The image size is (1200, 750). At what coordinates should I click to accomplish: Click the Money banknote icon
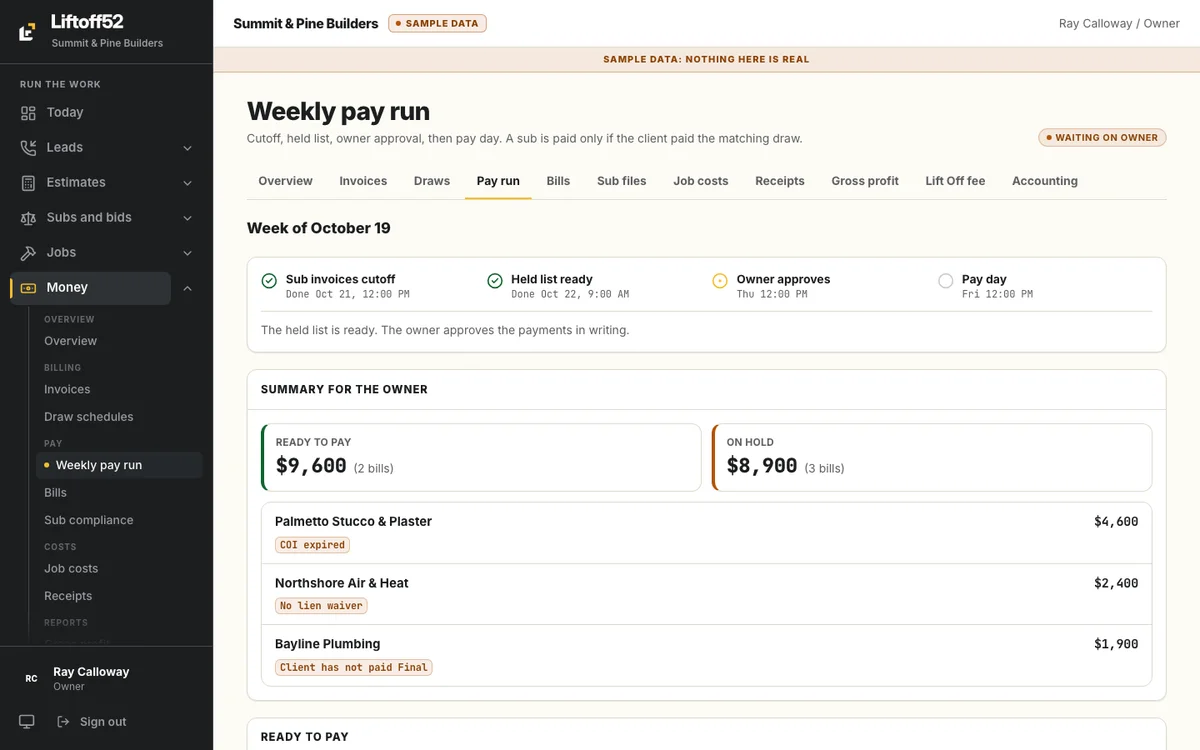(28, 288)
